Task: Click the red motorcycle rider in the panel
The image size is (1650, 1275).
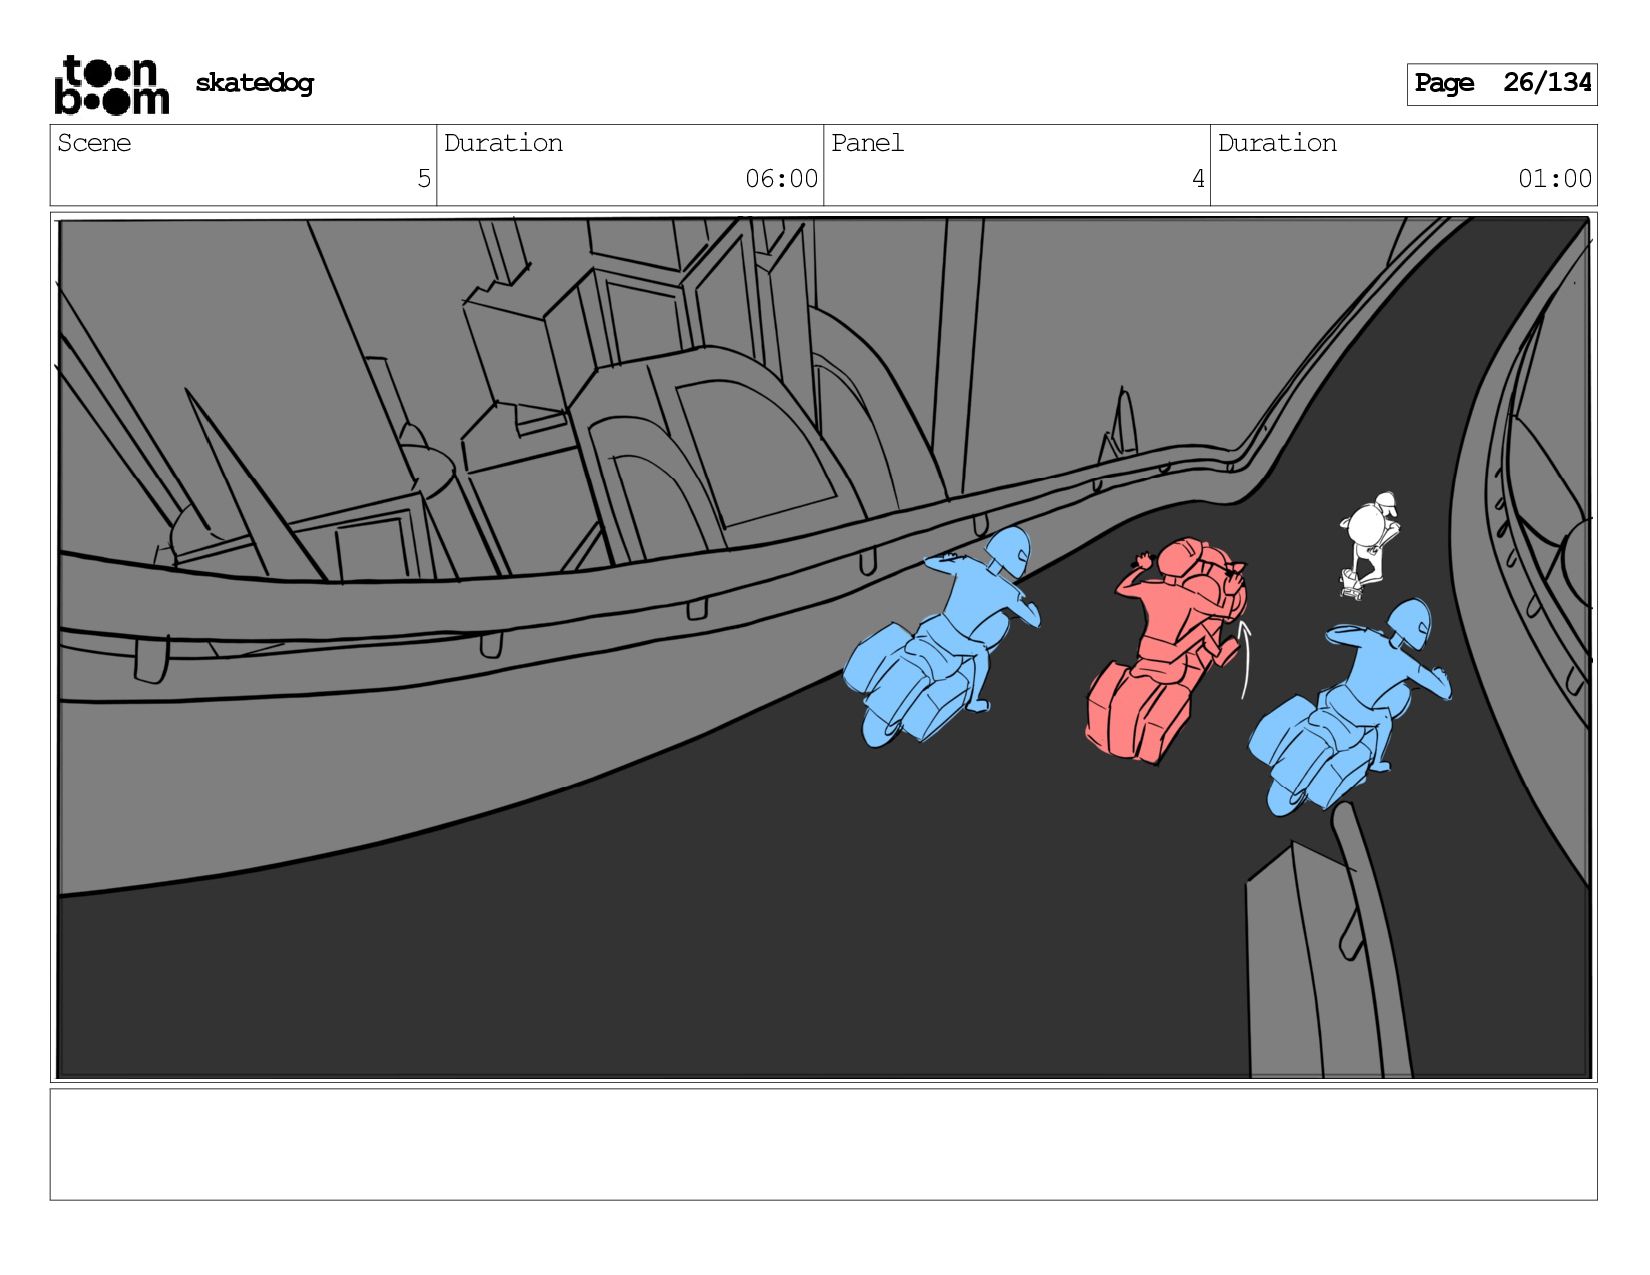Action: point(1168,650)
